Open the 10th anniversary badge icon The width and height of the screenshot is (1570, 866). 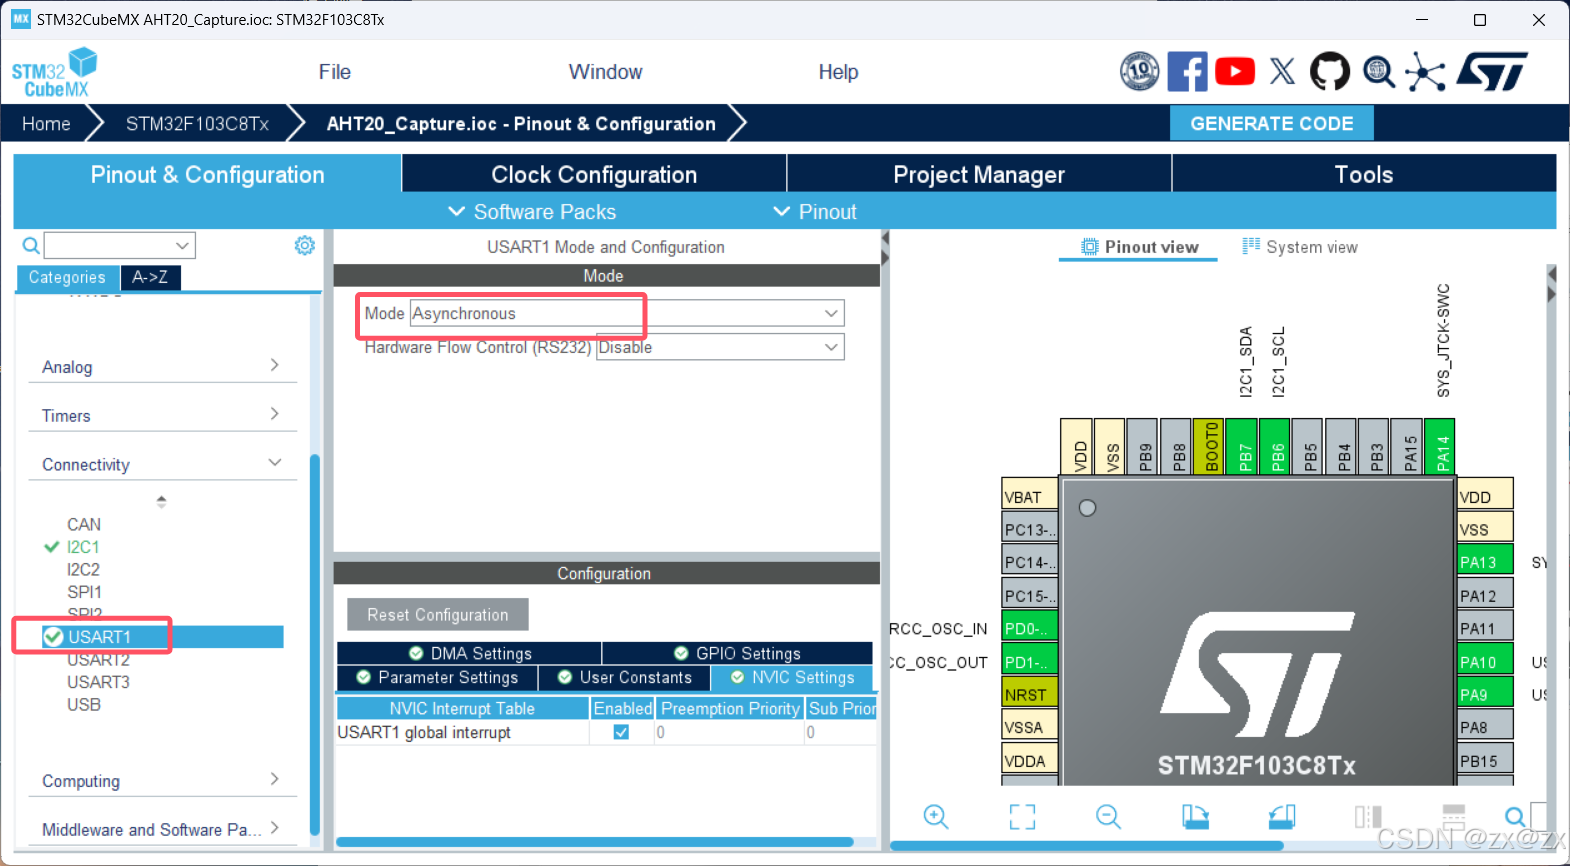[1139, 72]
